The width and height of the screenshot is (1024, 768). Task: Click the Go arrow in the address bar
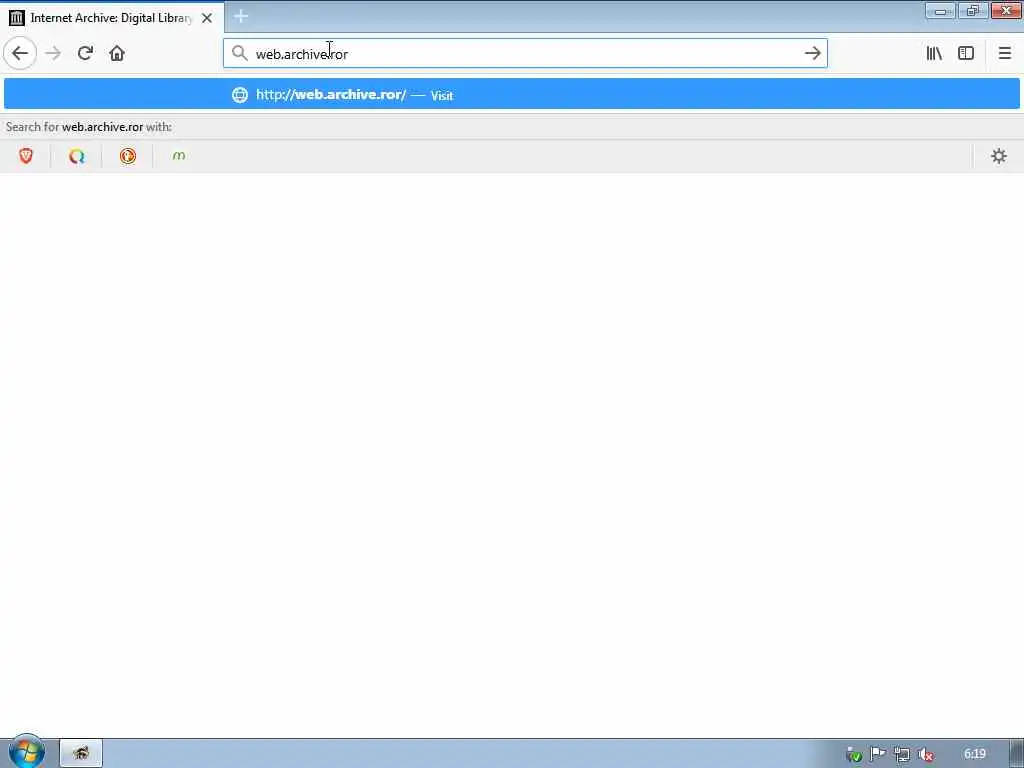(812, 53)
